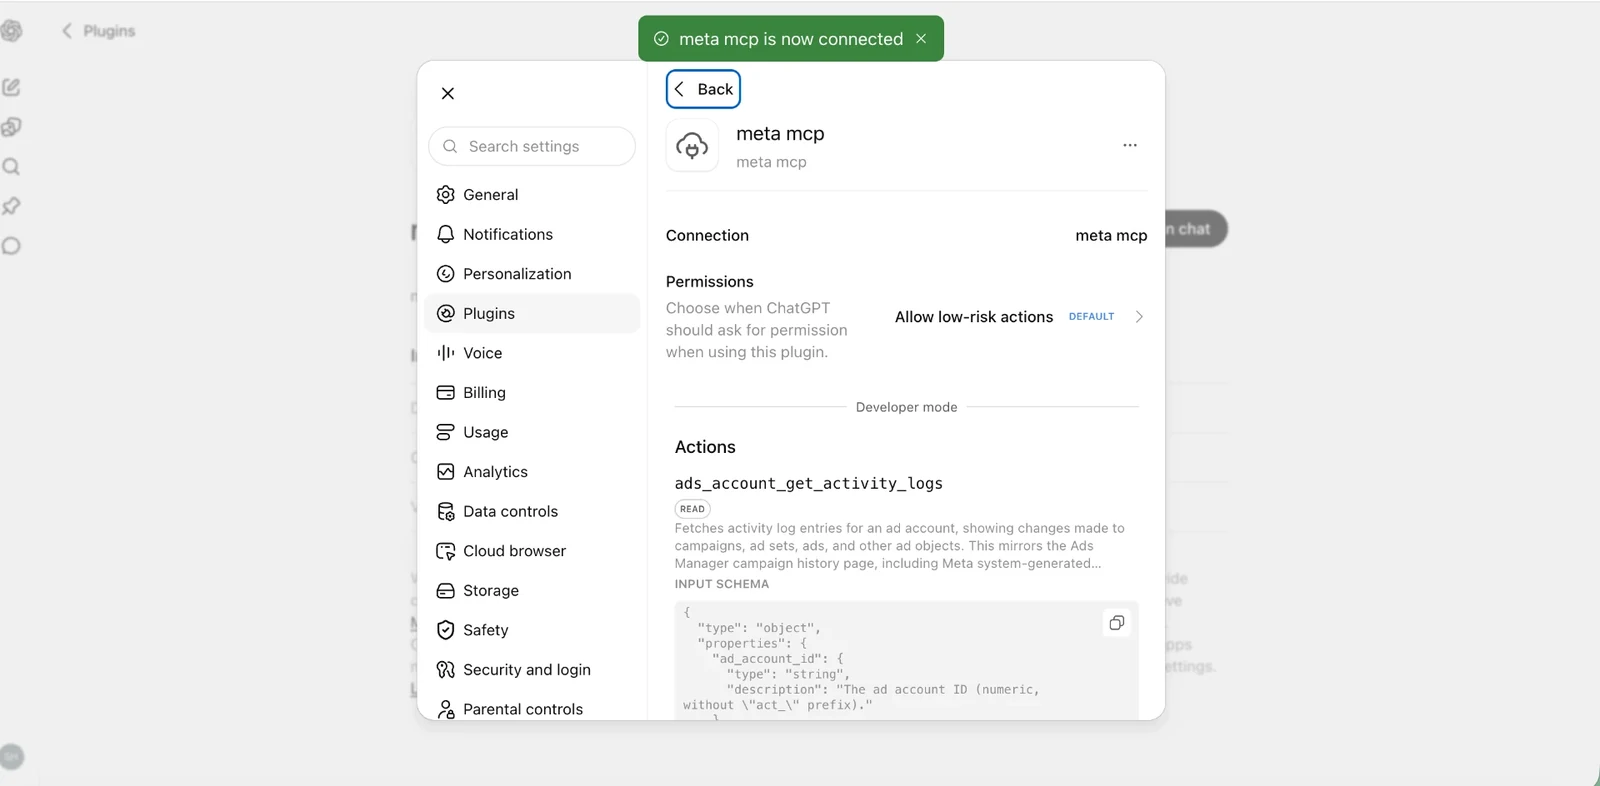Focus the Search settings field
The height and width of the screenshot is (786, 1600).
(532, 146)
